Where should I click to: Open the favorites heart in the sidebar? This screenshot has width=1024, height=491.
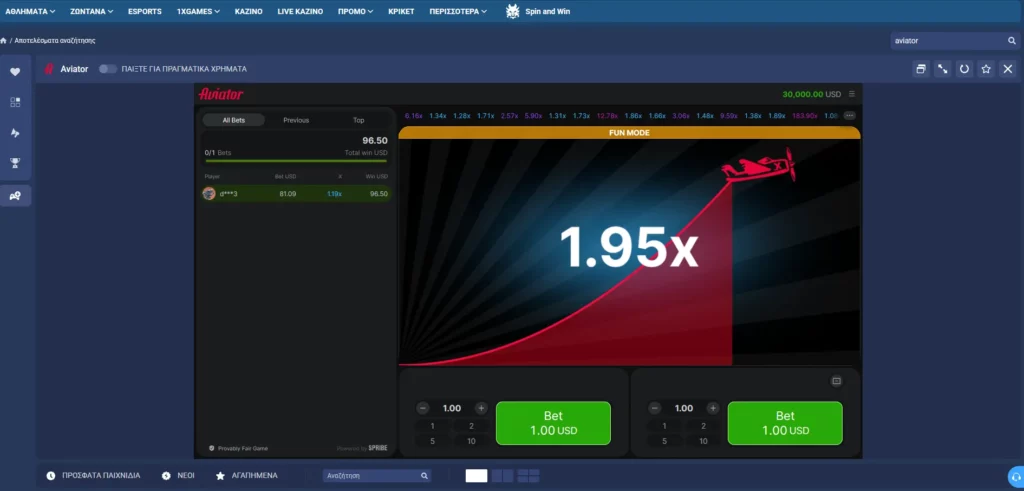pyautogui.click(x=15, y=72)
